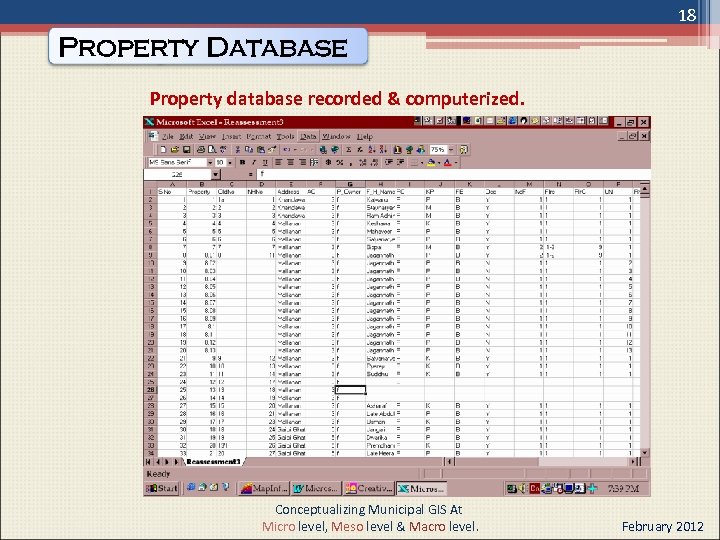Click the Cut scissors icon
This screenshot has height=540, width=720.
[237, 150]
